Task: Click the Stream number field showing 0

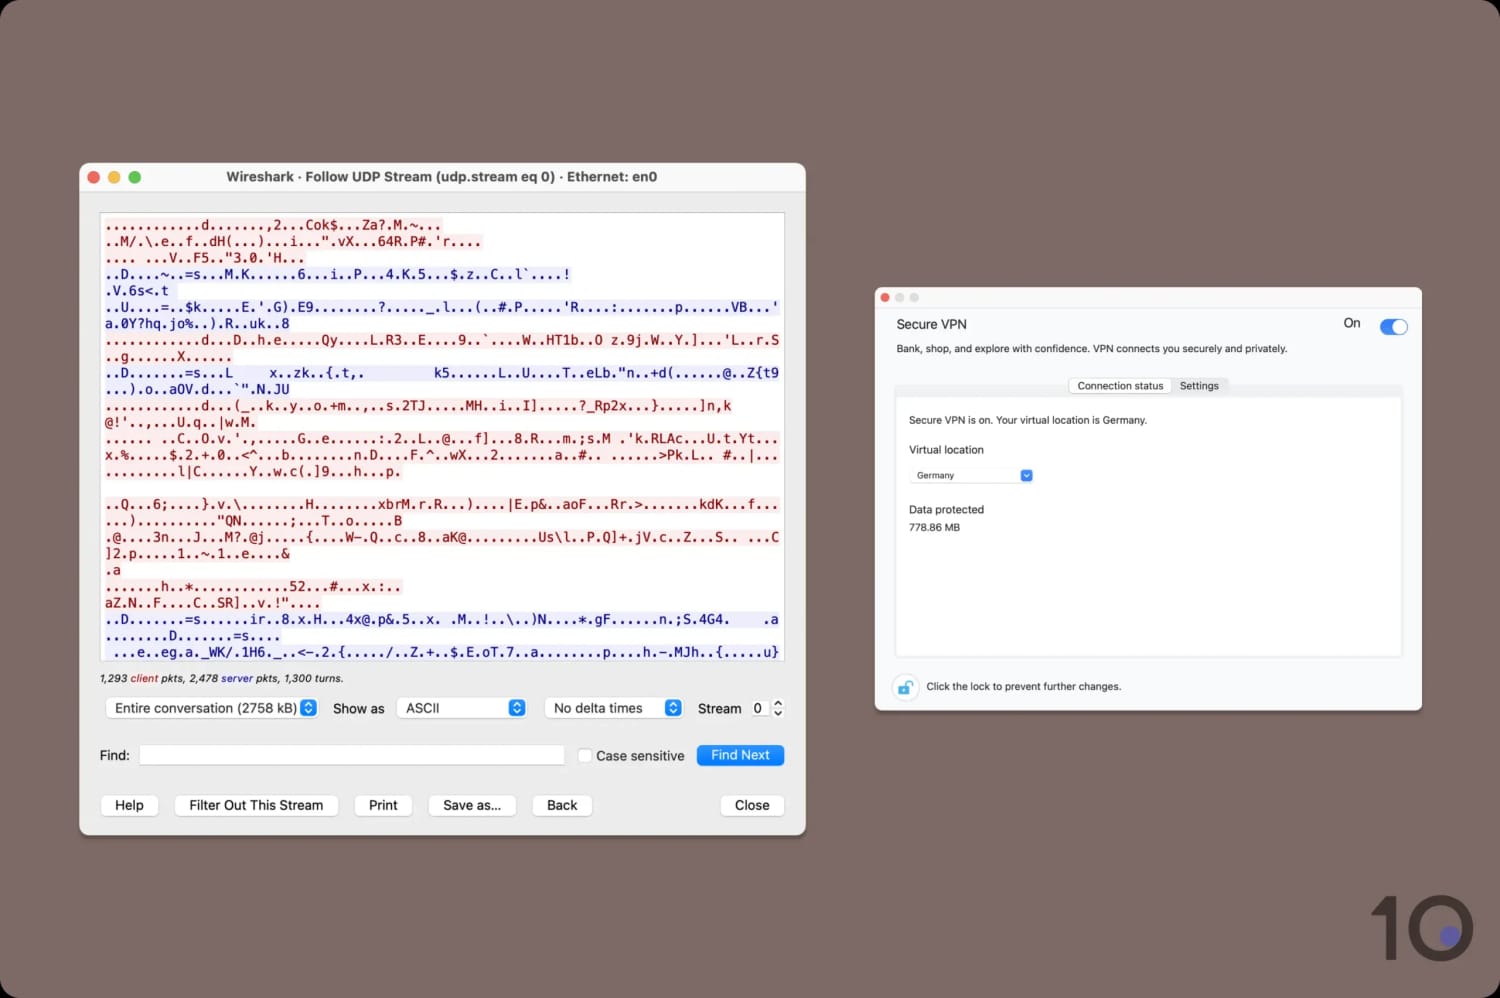Action: click(758, 708)
